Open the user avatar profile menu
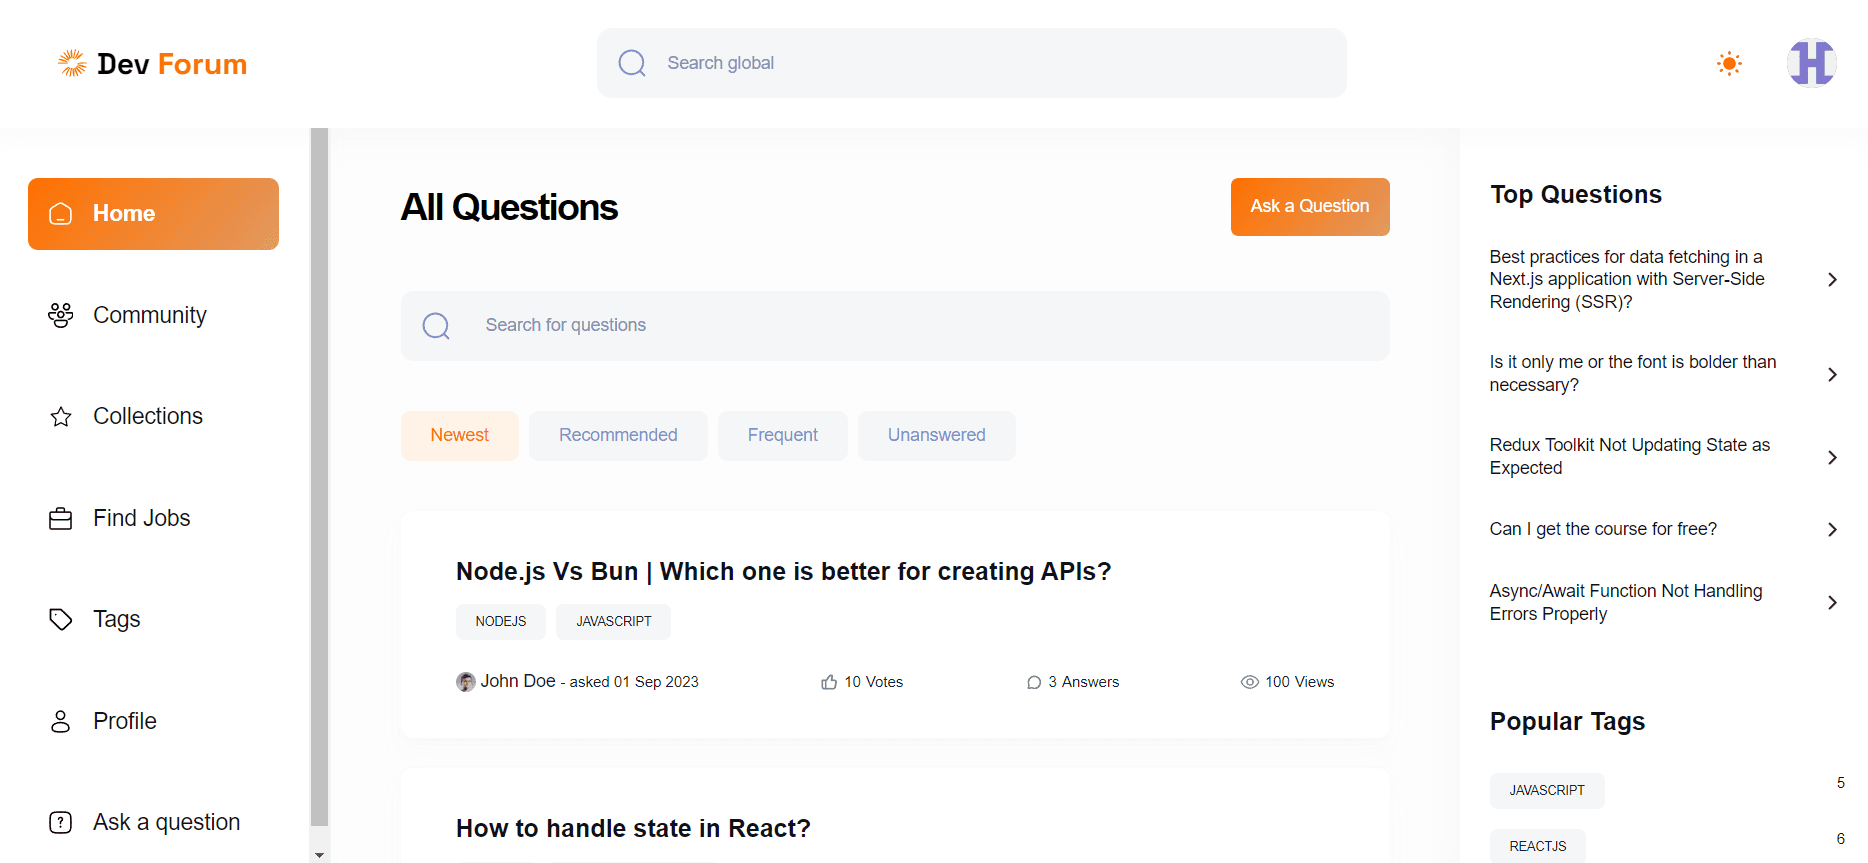 click(1811, 63)
